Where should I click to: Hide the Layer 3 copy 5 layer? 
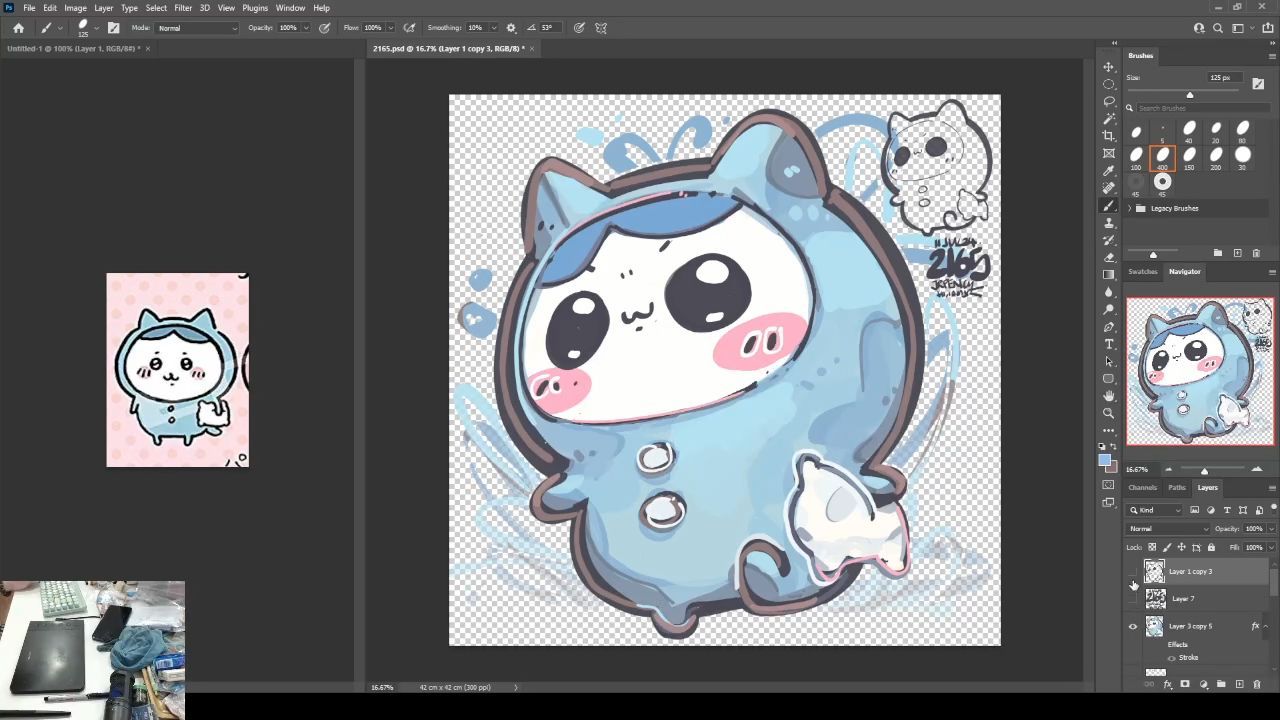1133,627
